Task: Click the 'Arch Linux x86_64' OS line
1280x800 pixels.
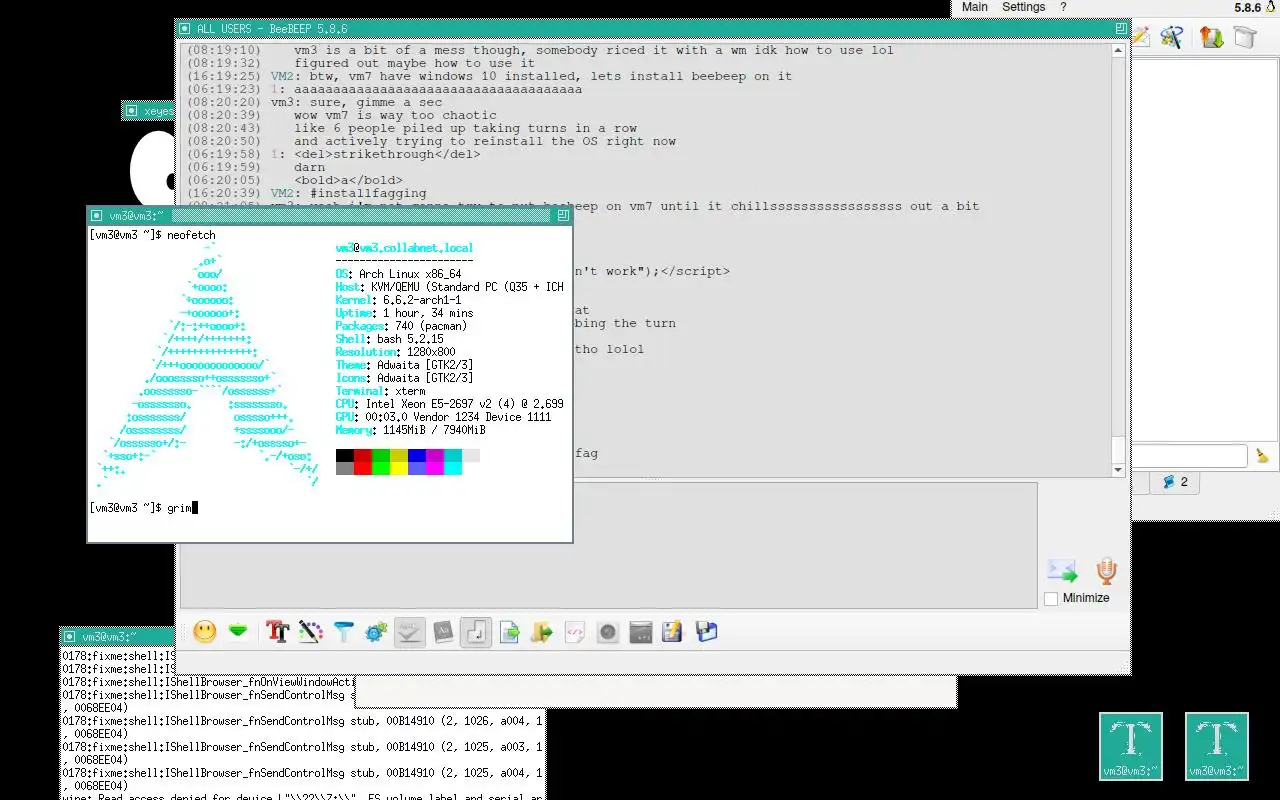Action: pos(410,274)
